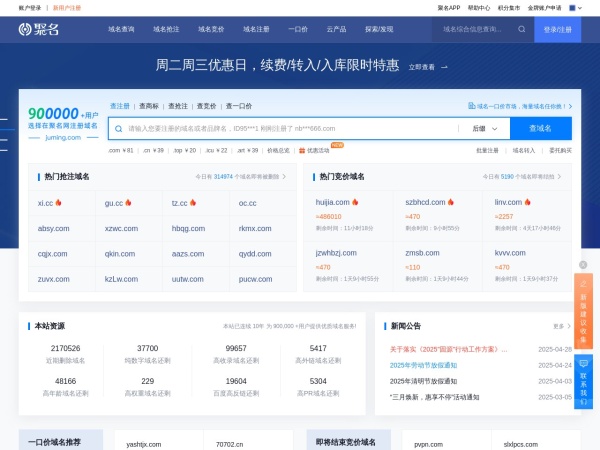Click 域名转入 link

coord(524,150)
